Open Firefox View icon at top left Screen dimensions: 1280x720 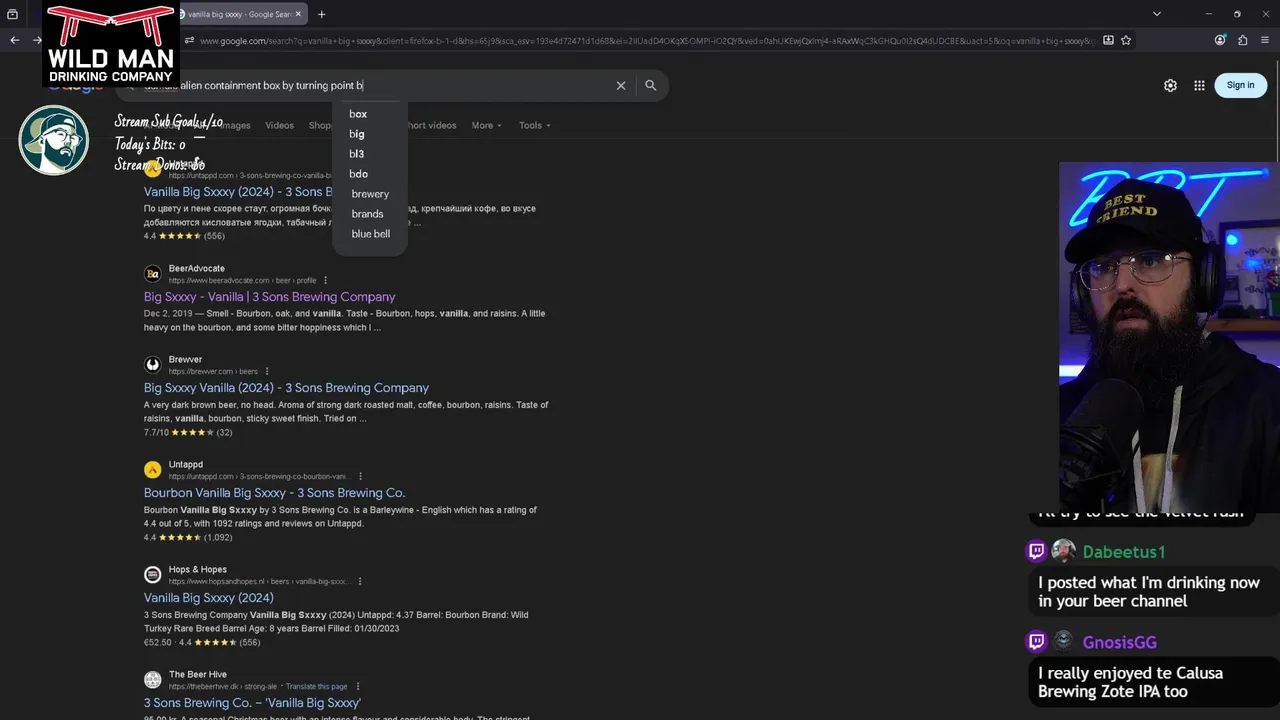12,14
